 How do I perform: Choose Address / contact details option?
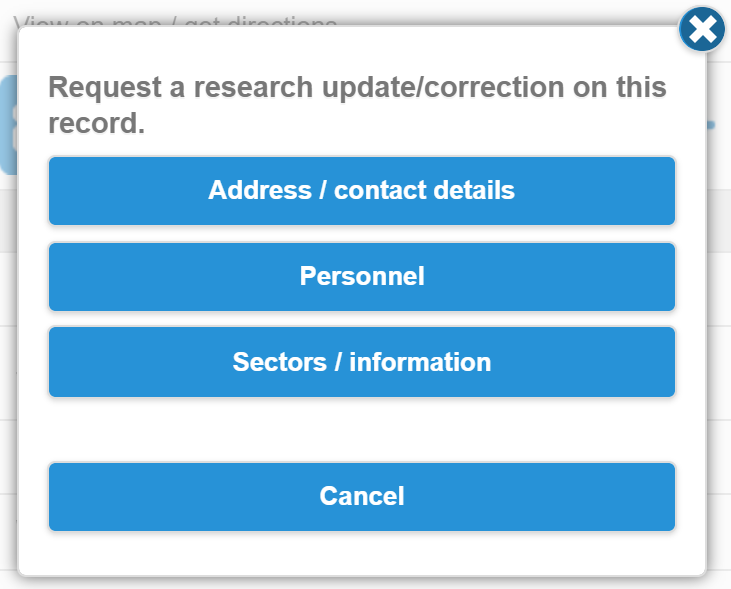(361, 190)
